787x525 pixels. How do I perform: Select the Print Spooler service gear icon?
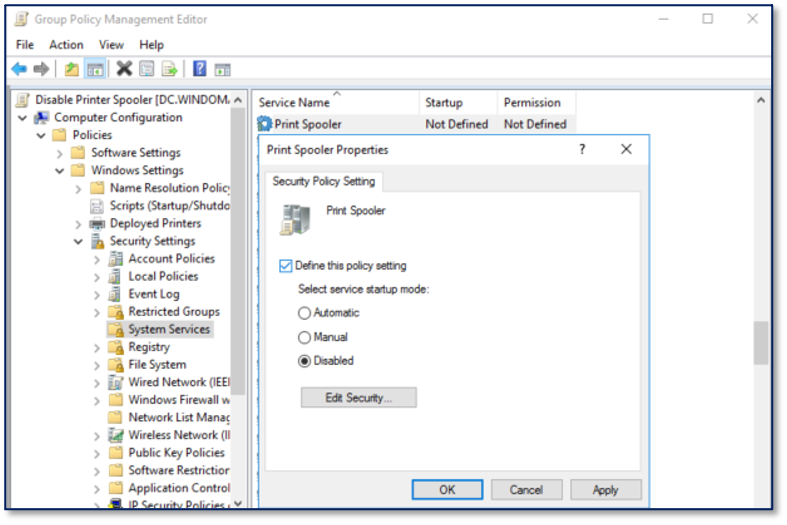click(265, 124)
